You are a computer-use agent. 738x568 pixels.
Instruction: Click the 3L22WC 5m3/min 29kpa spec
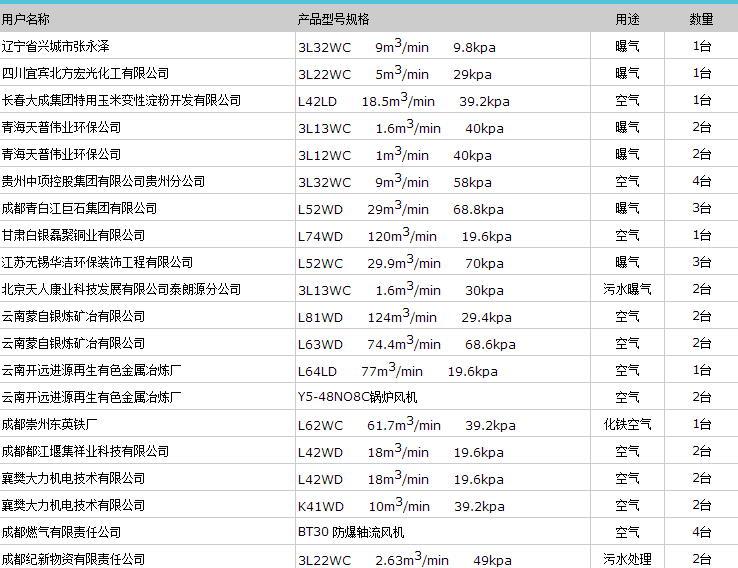point(395,73)
